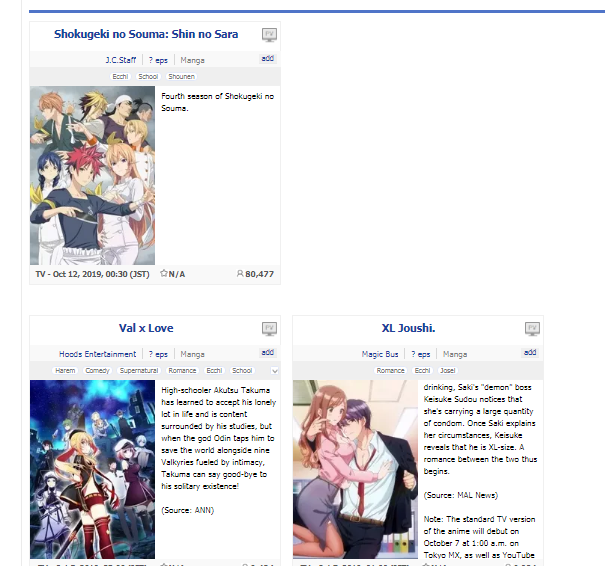The image size is (605, 566).
Task: Click the Val x Love synopsis starting "High-schooler Akutsu Takuma"
Action: click(218, 438)
